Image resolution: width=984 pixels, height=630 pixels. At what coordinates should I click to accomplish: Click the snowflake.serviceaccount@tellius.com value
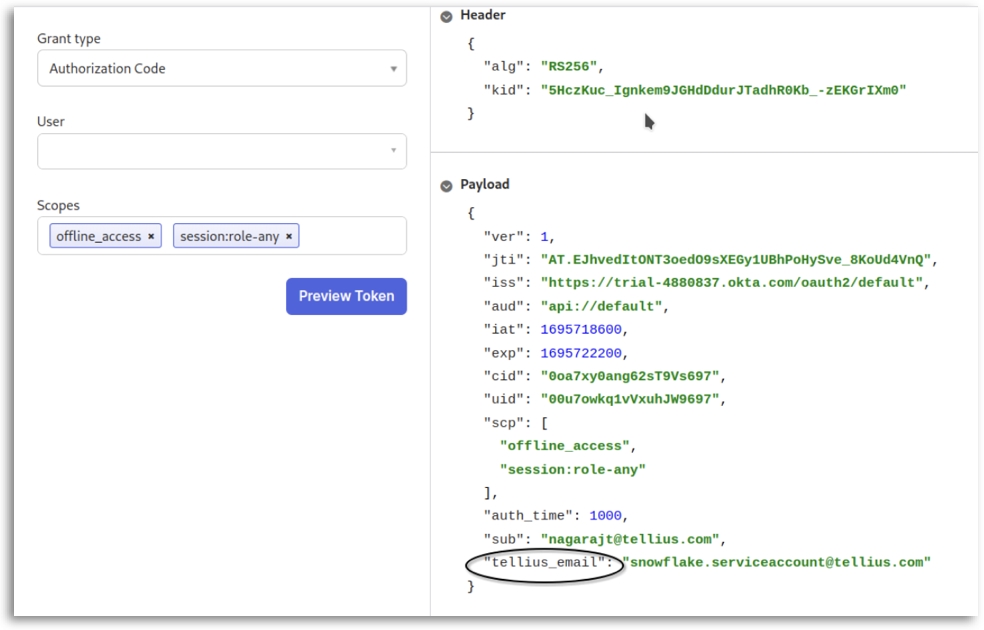(x=776, y=563)
